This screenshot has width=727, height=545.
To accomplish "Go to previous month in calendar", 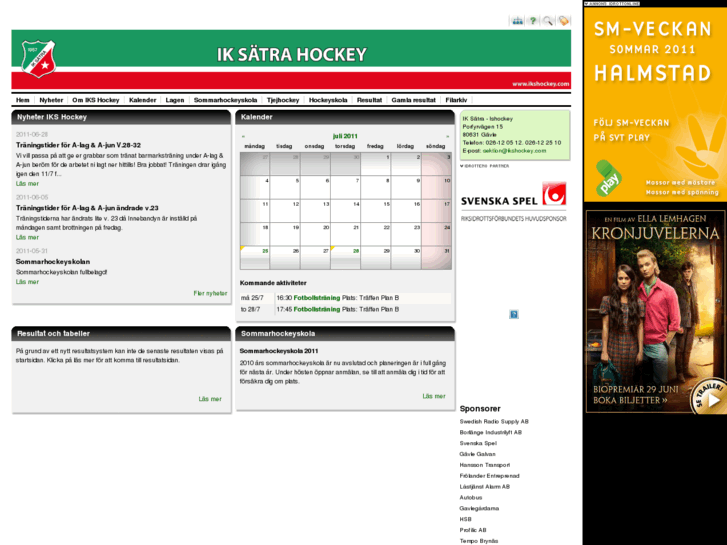I will pos(243,136).
